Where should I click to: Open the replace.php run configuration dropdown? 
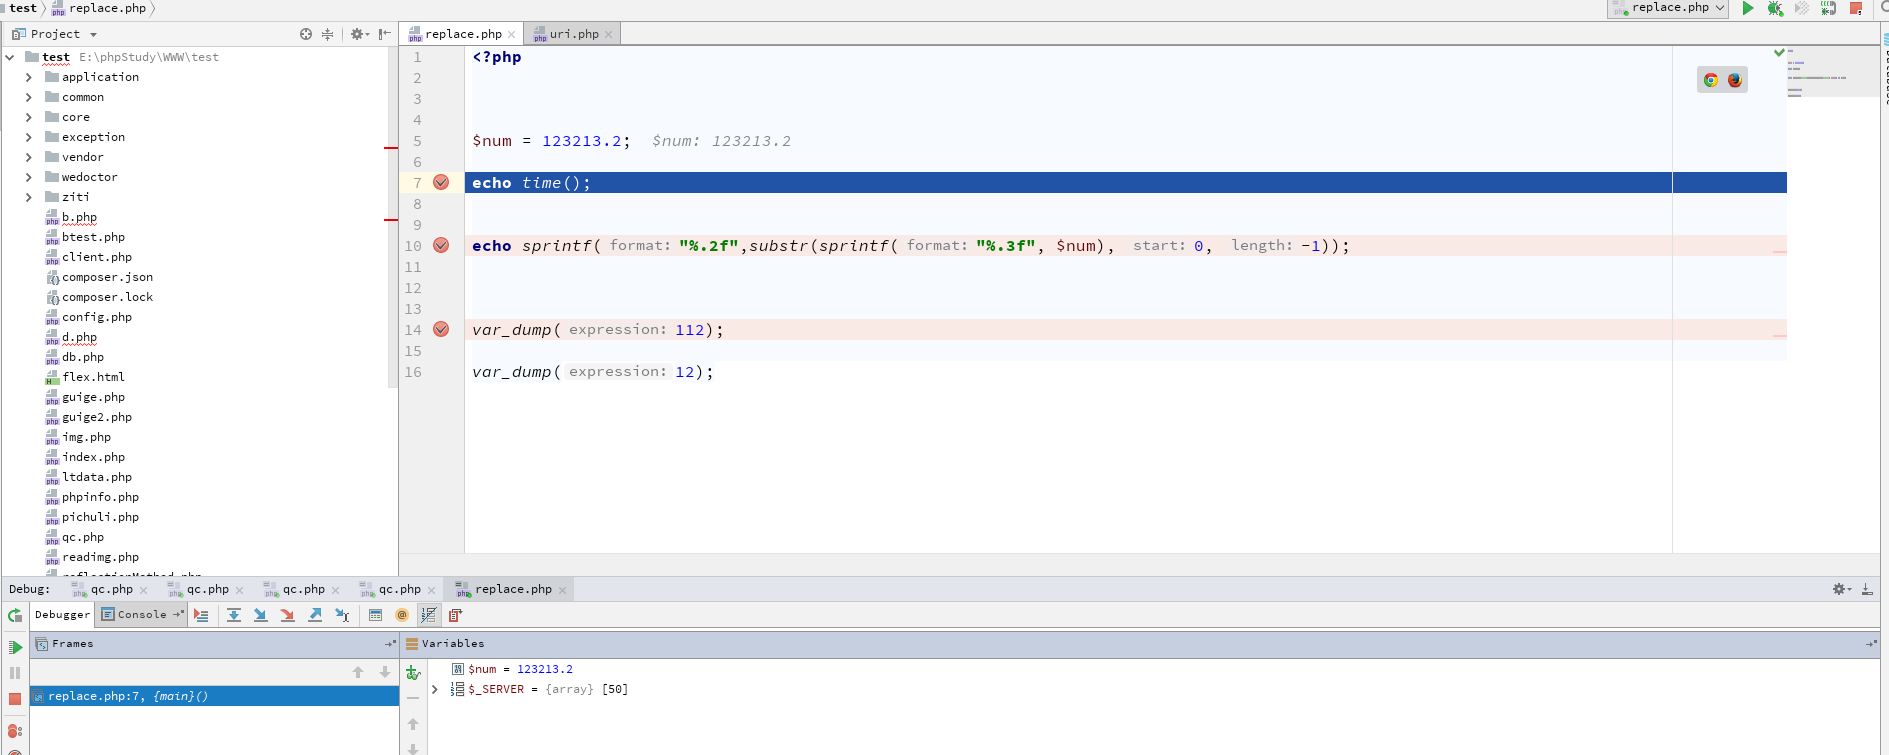tap(1669, 8)
